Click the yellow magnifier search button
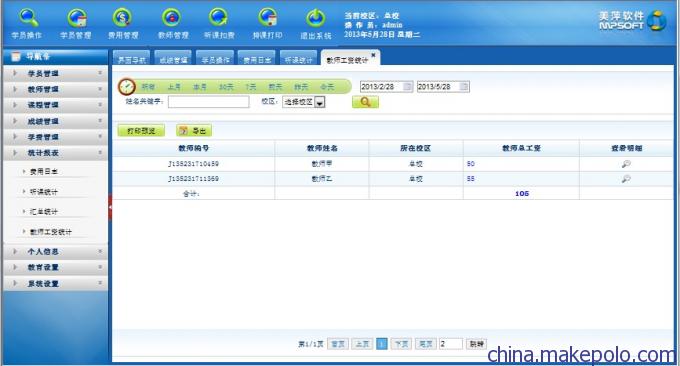Screen dimensions: 680x366 pos(365,102)
